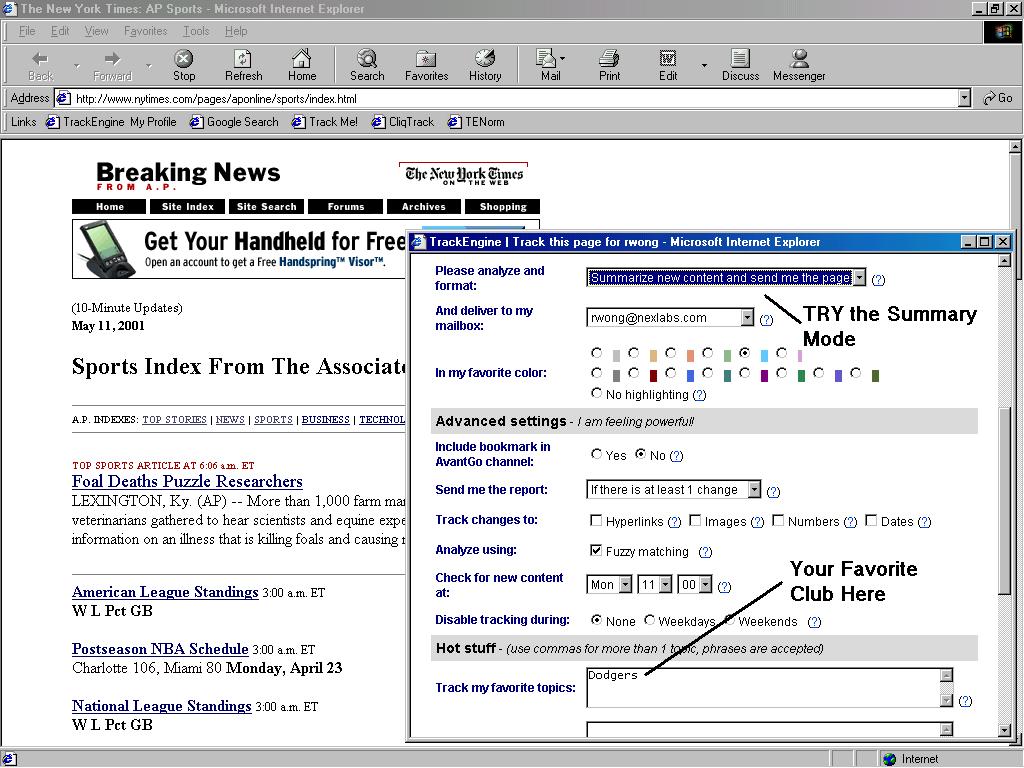Screen dimensions: 1024x768
Task: Open the CliqTrack links-bar shortcut
Action: [403, 122]
